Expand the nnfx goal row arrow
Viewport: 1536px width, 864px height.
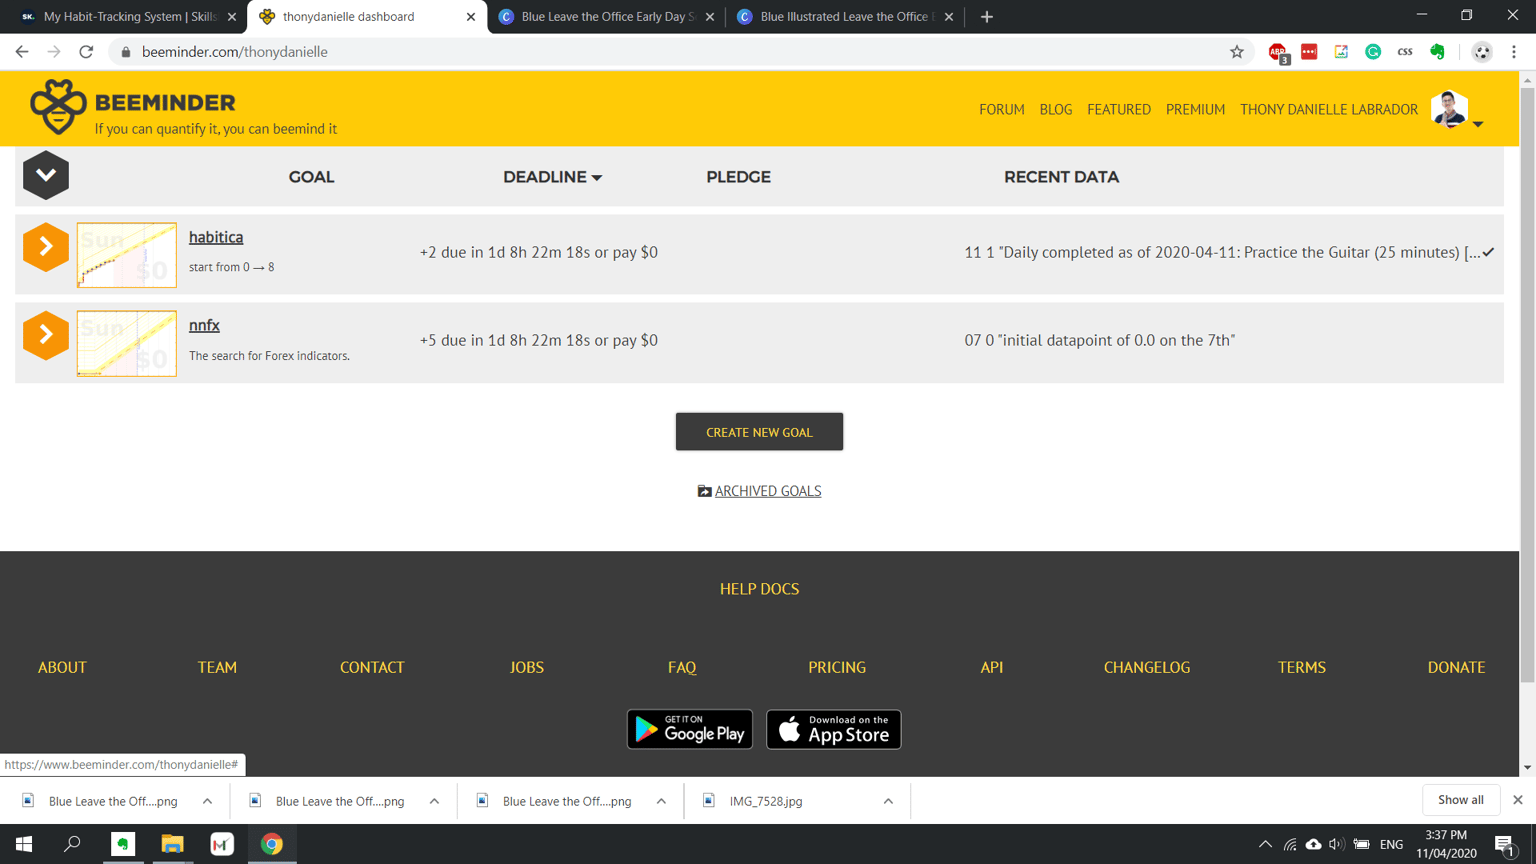(x=46, y=335)
